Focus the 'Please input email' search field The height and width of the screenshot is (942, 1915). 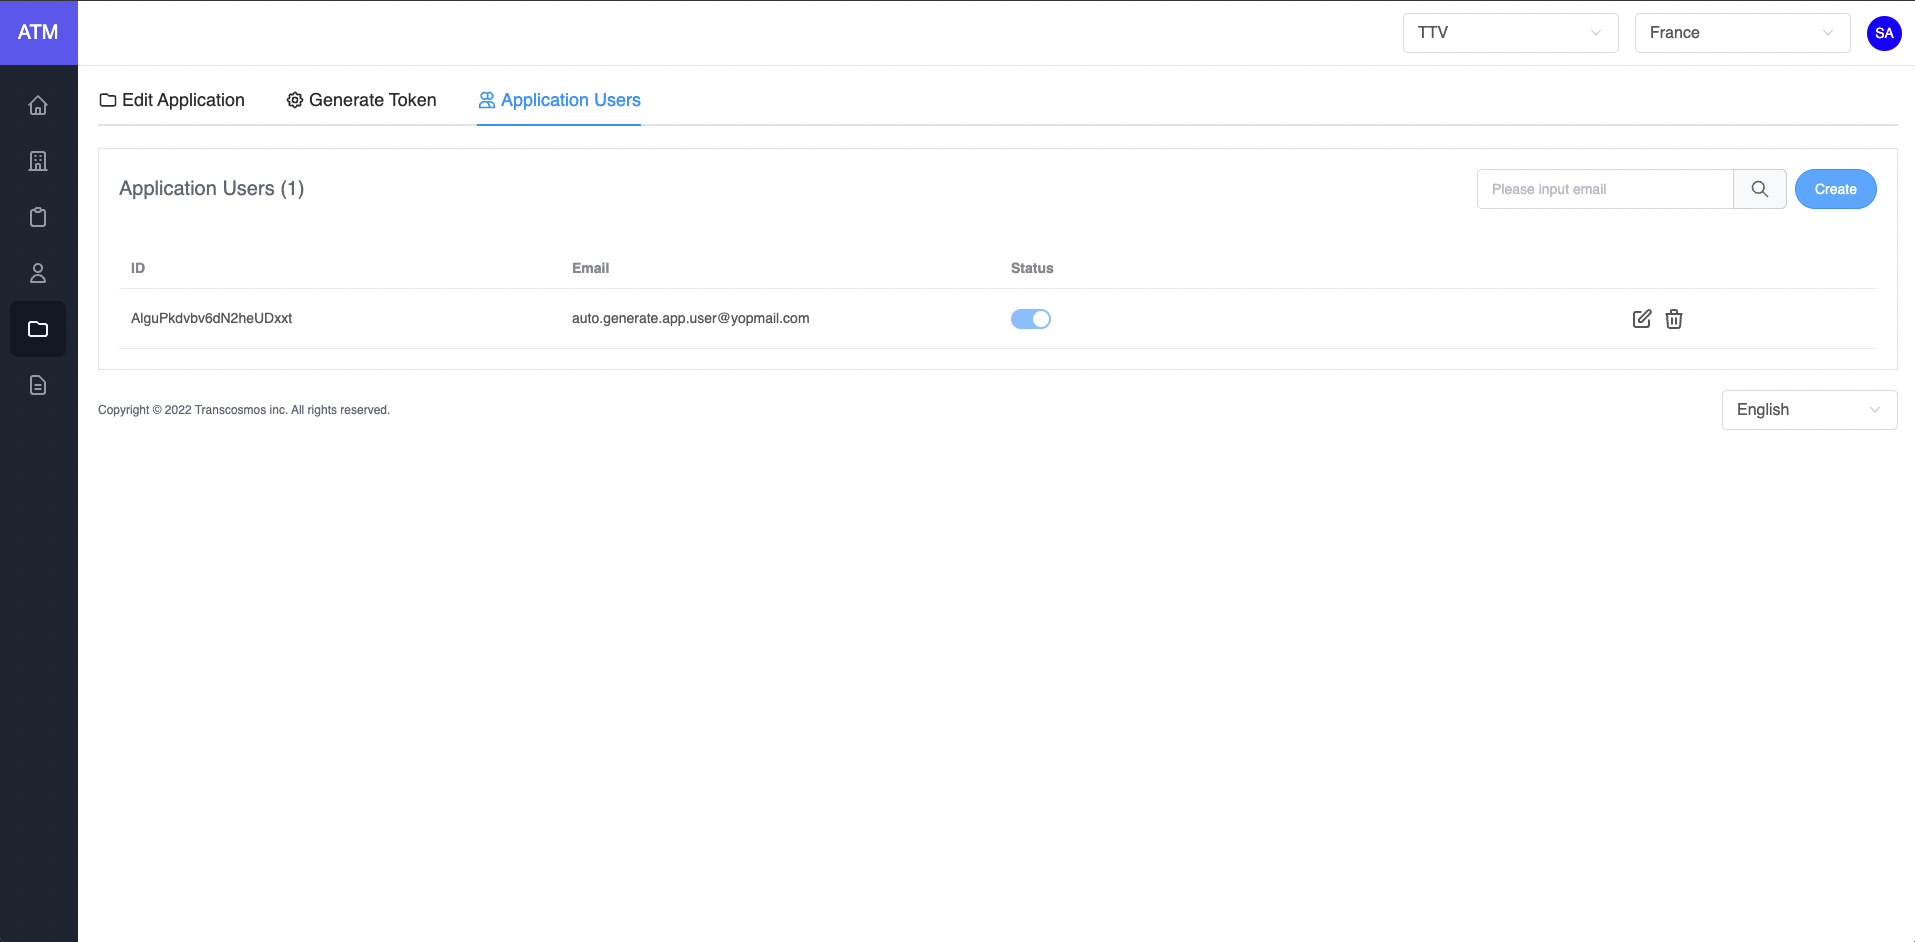1604,189
